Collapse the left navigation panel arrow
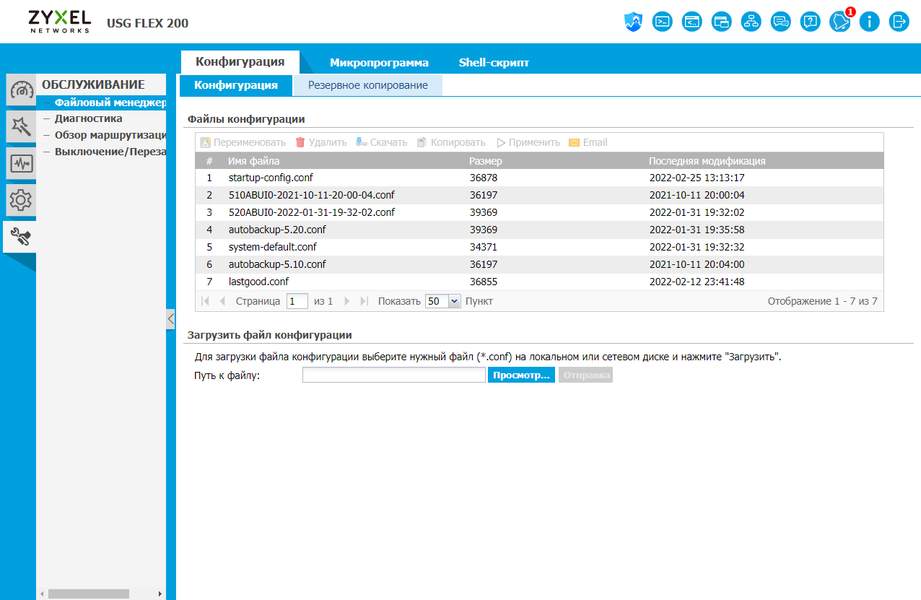The image size is (921, 600). (170, 319)
